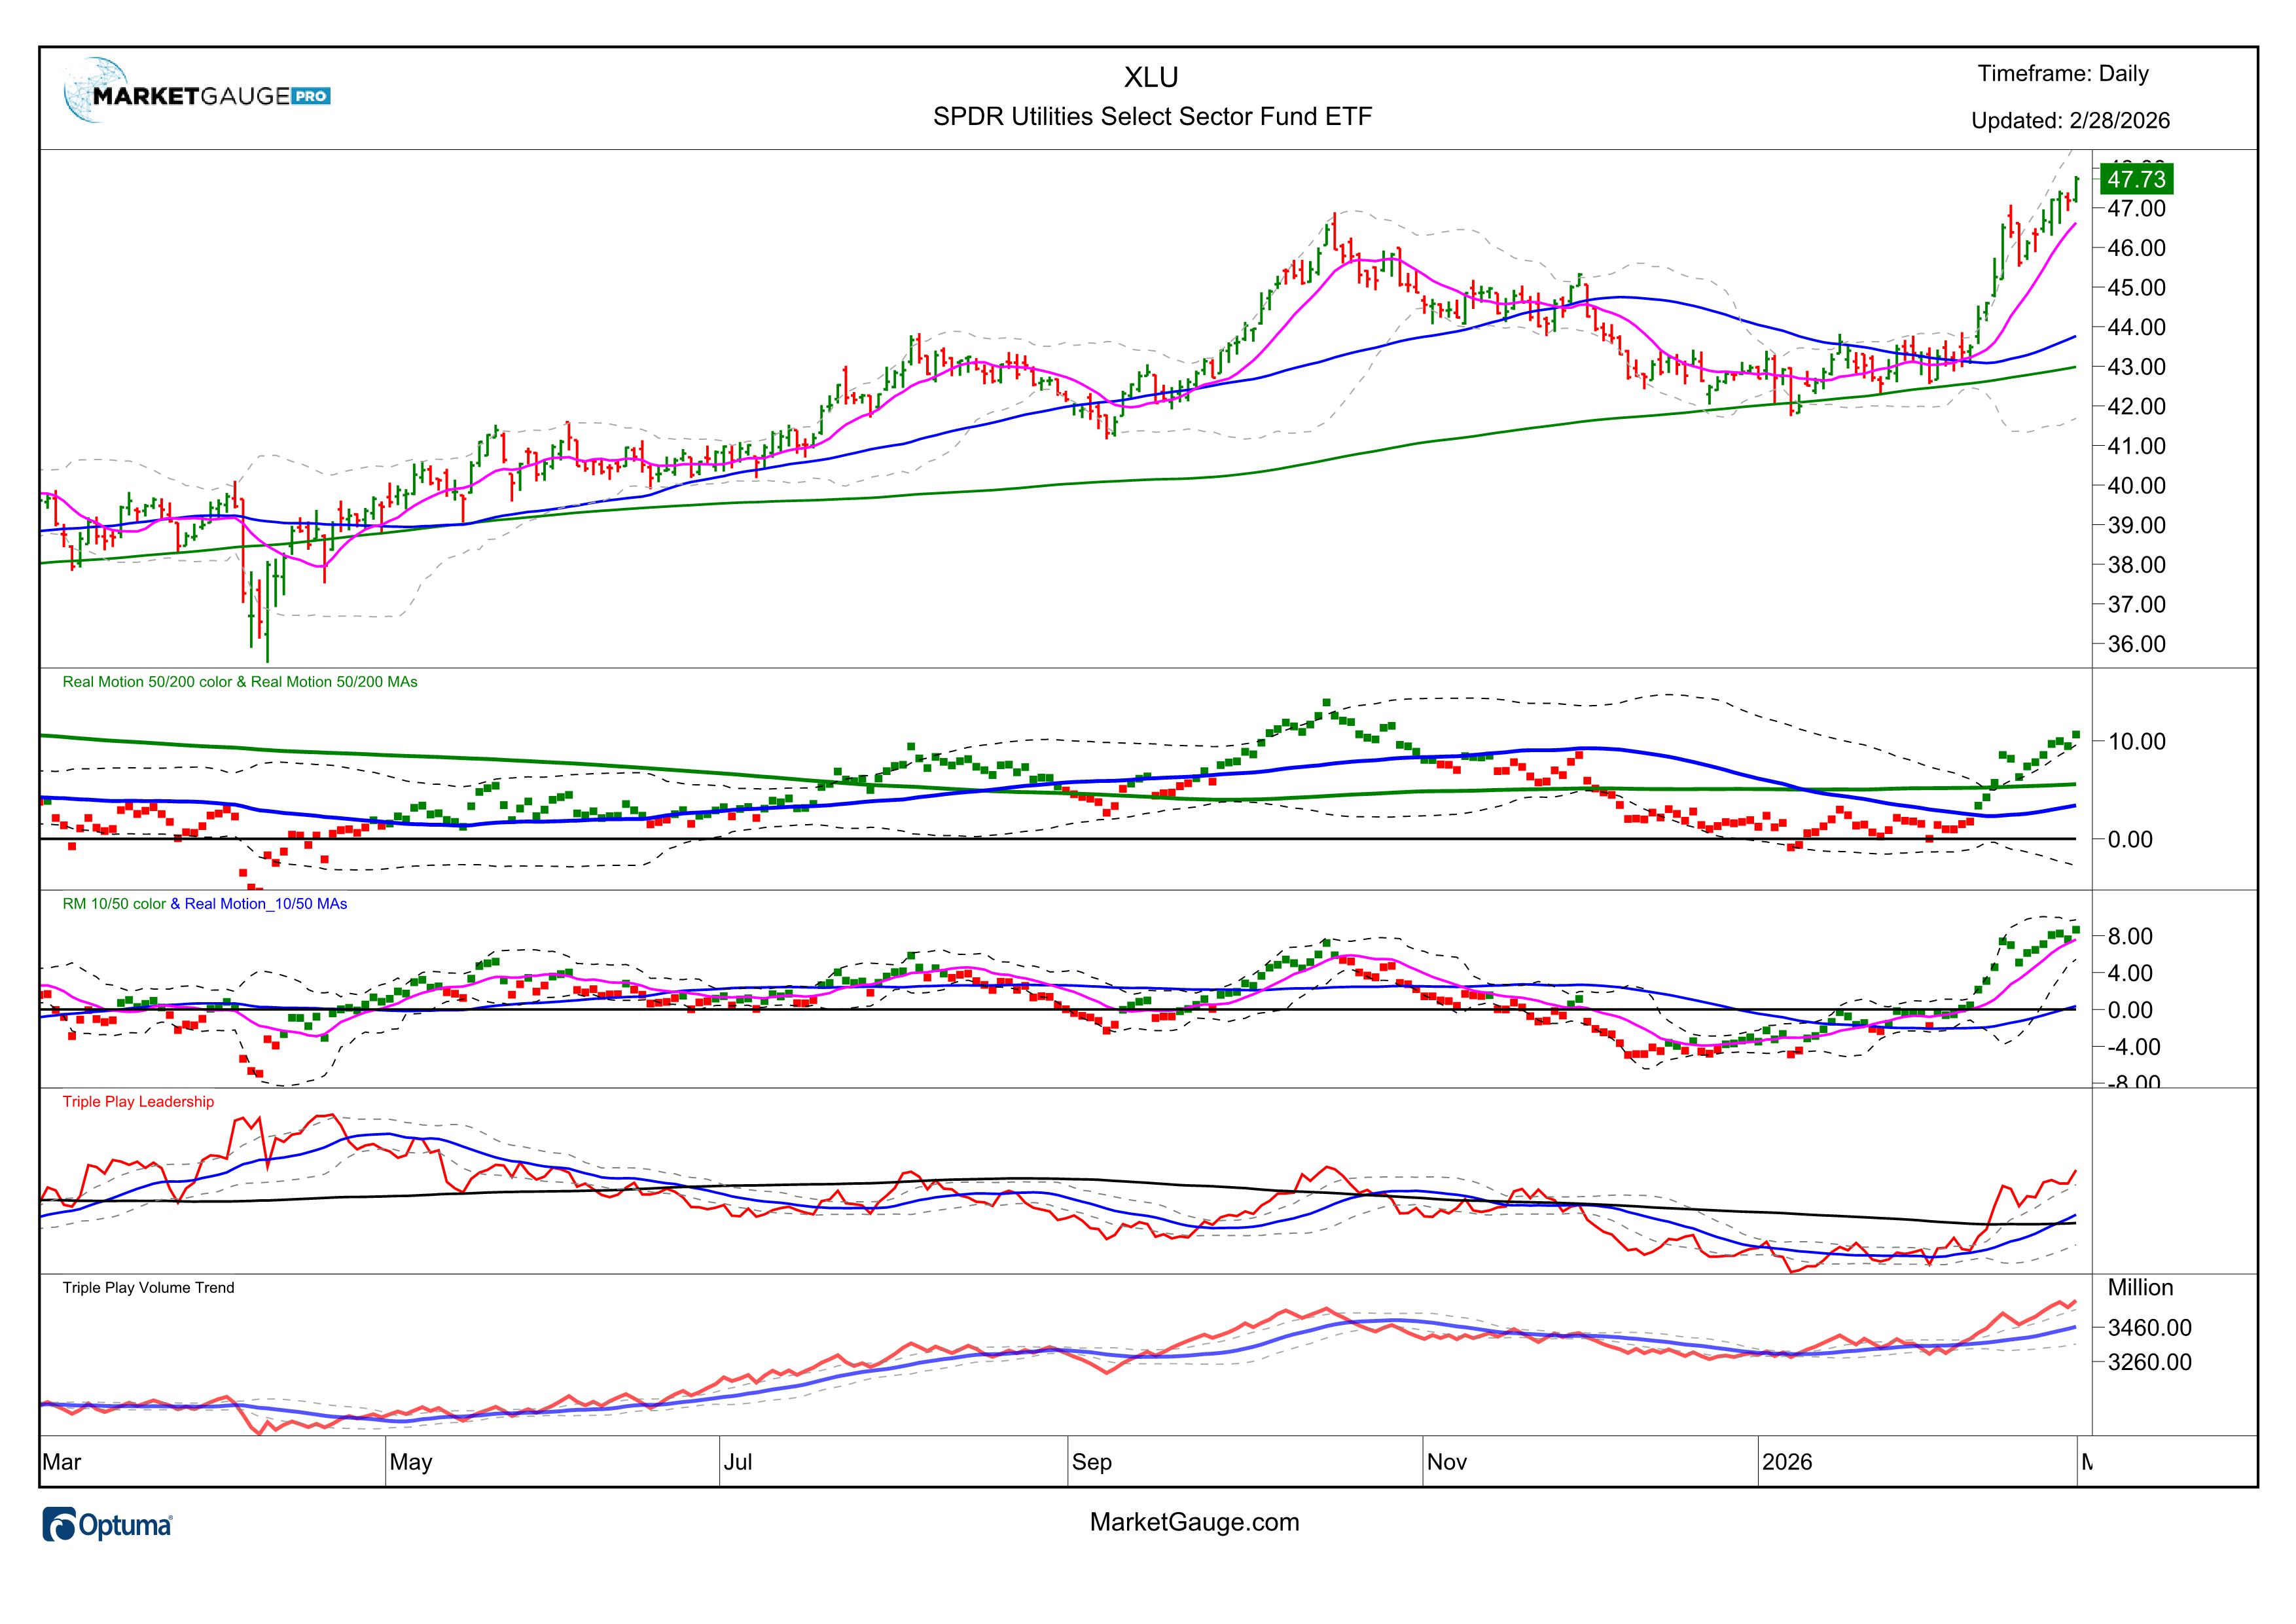Screen dimensions: 2296x1624
Task: Select the Triple Play Volume Trend label
Action: point(148,1288)
